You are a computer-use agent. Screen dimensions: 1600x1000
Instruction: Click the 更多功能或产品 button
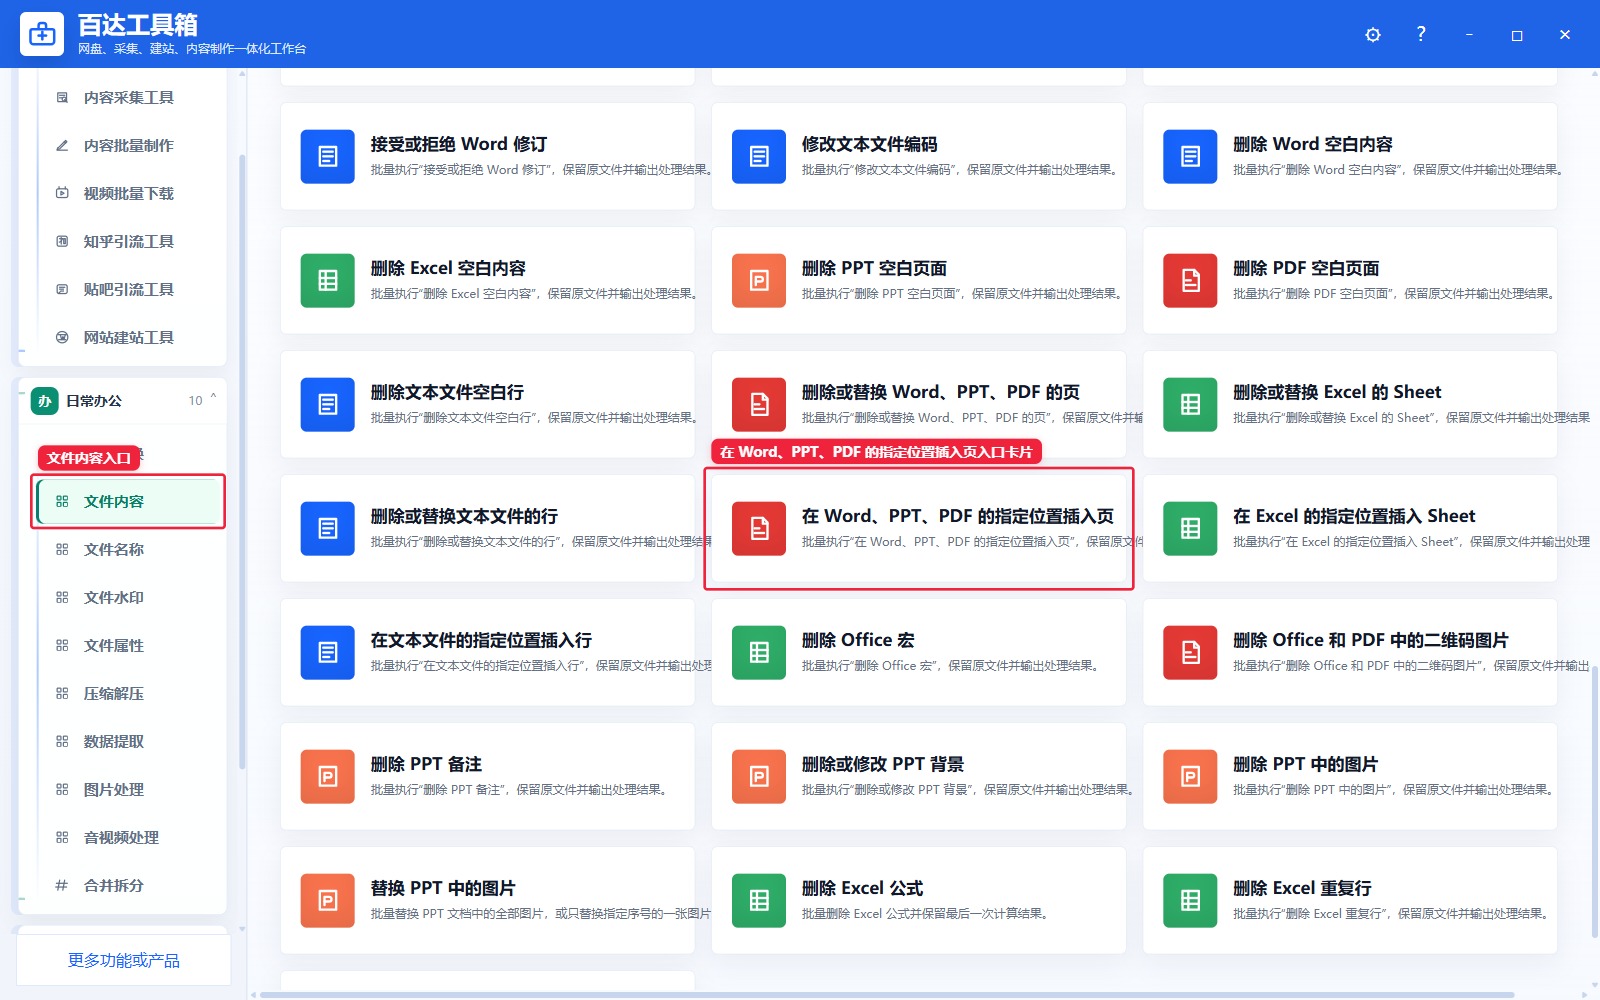(124, 960)
